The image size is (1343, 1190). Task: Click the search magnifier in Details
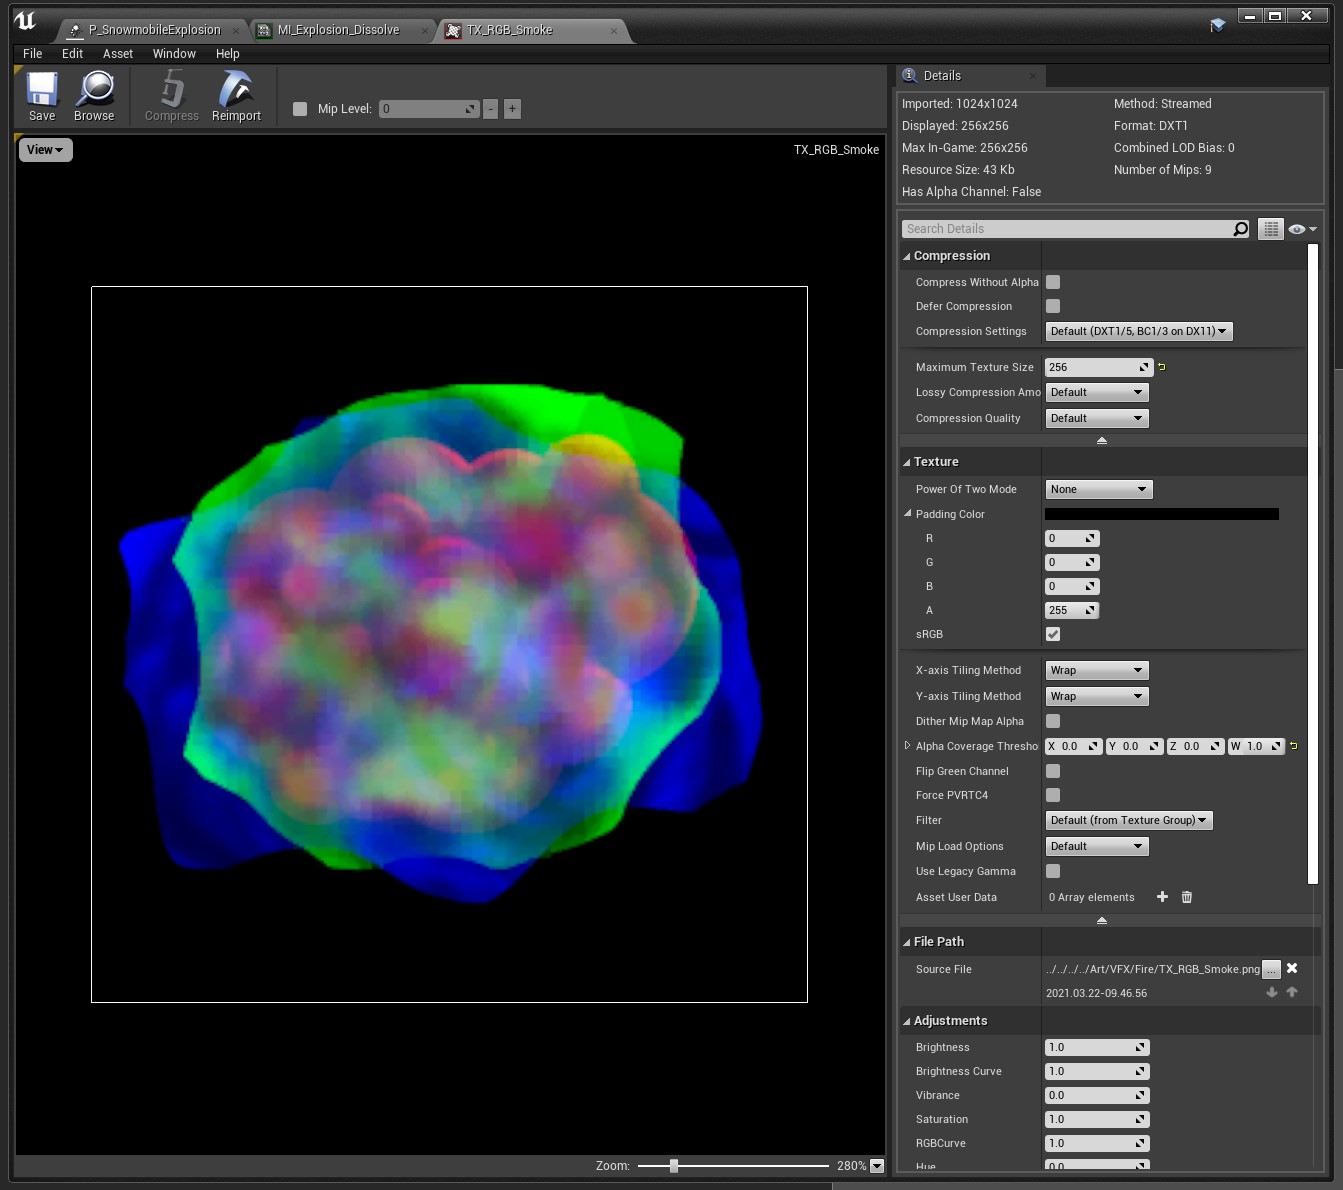pos(1240,229)
